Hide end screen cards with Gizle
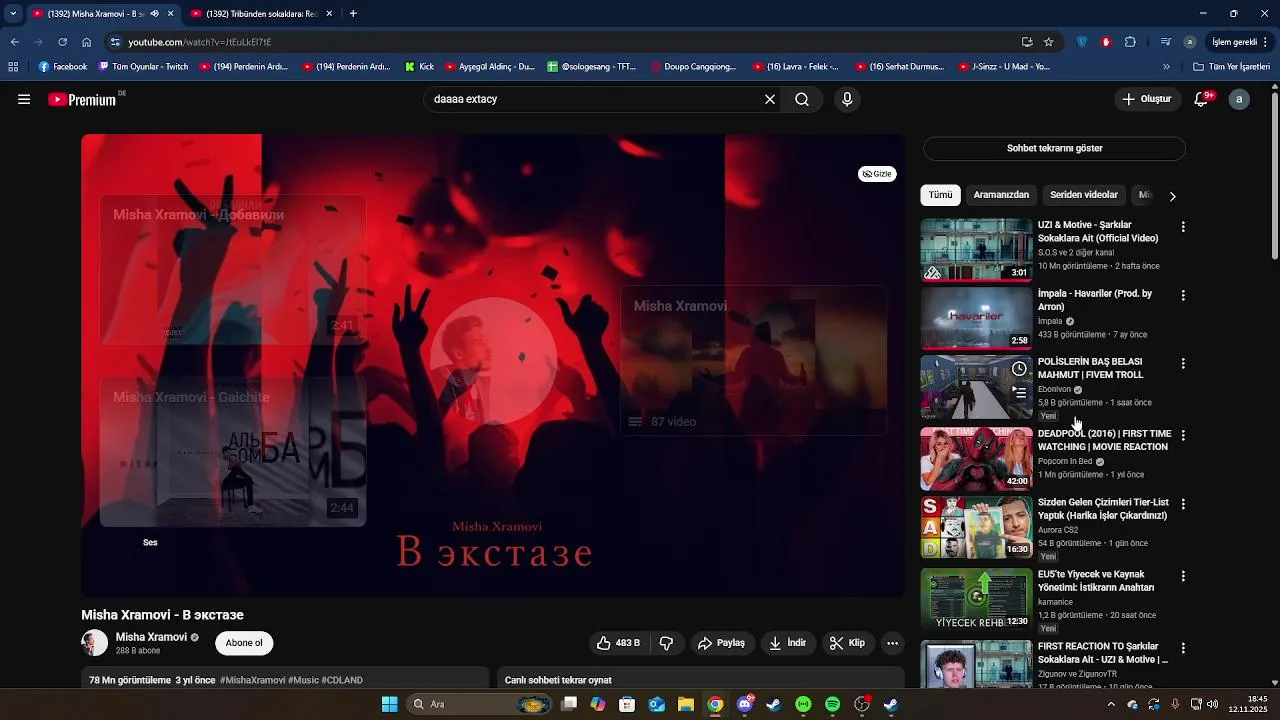 pos(877,174)
